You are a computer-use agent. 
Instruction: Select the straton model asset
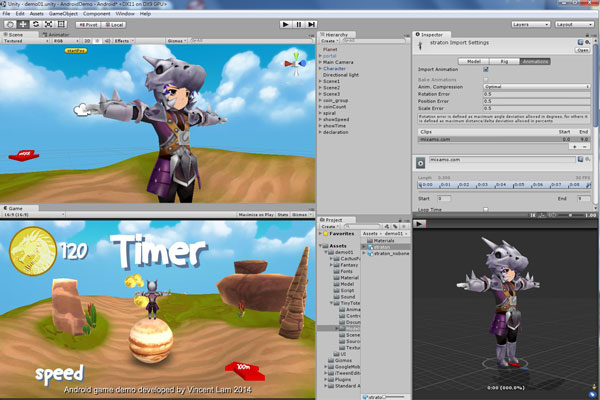[x=385, y=247]
